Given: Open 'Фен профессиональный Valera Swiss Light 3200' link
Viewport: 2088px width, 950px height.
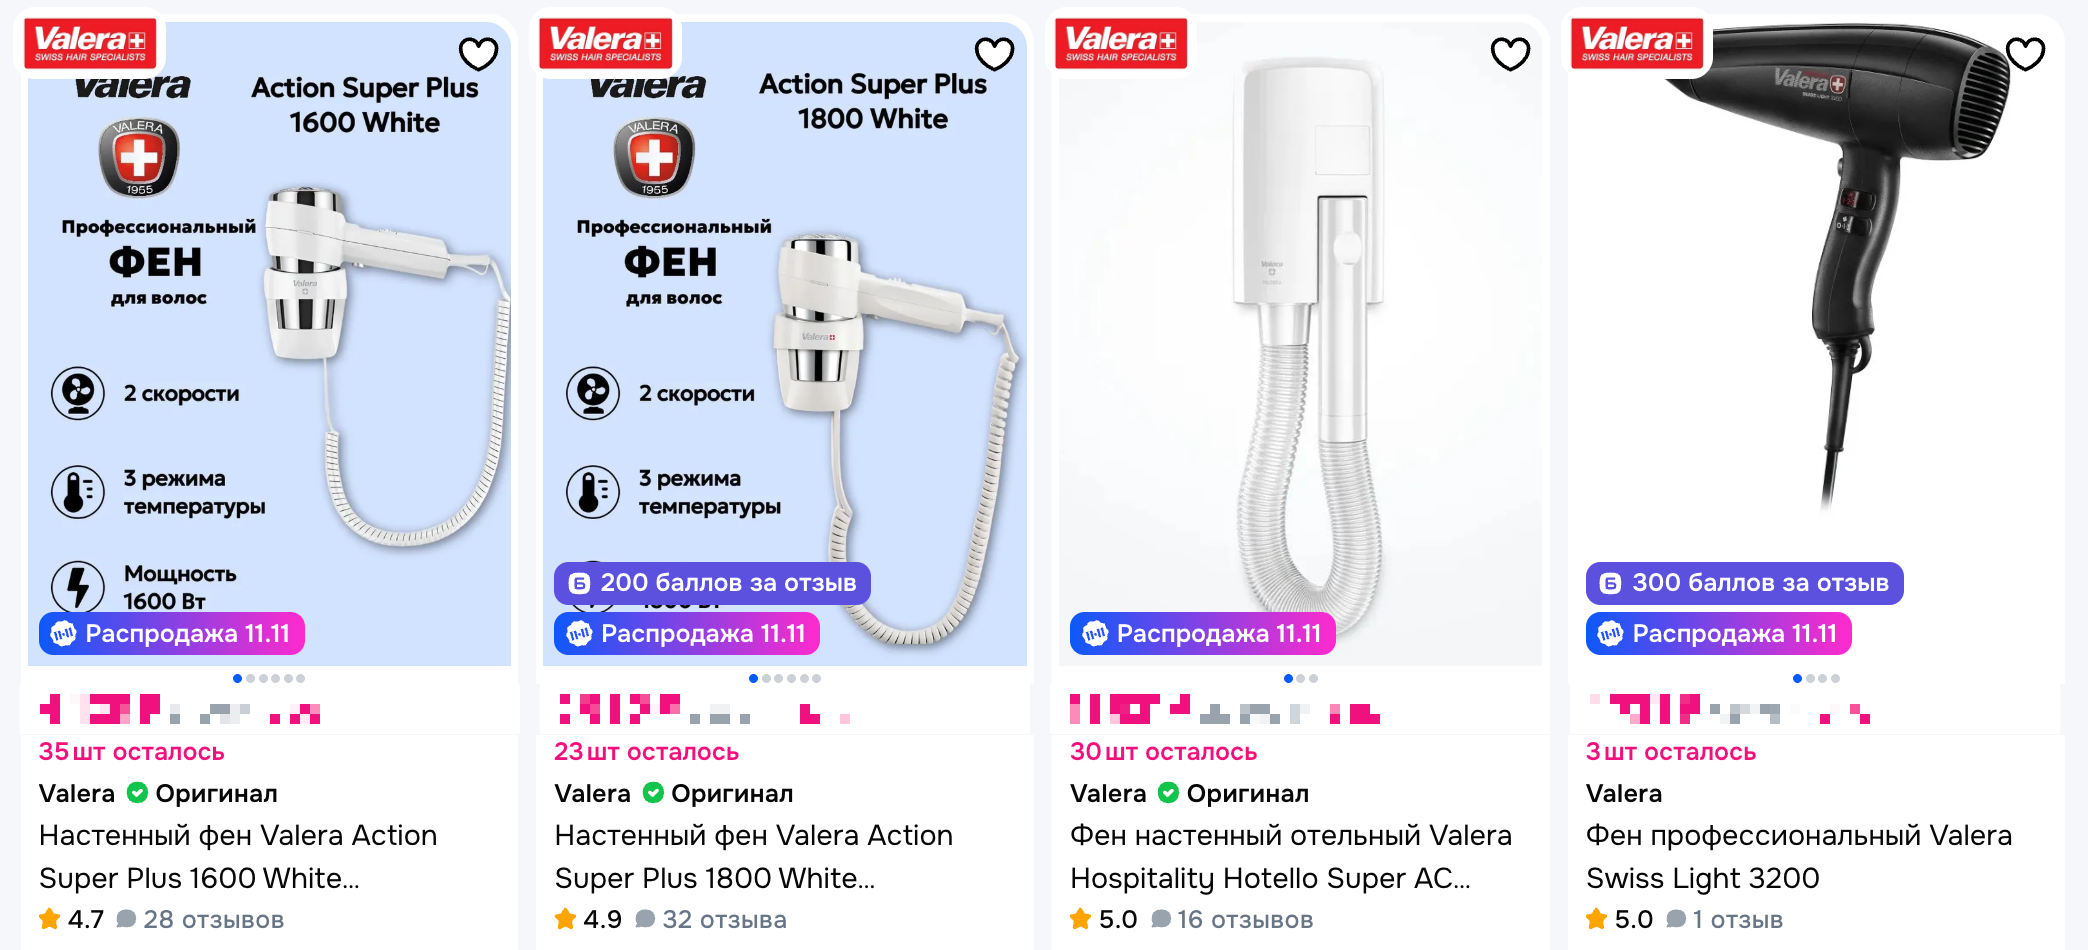Looking at the screenshot, I should (1798, 856).
